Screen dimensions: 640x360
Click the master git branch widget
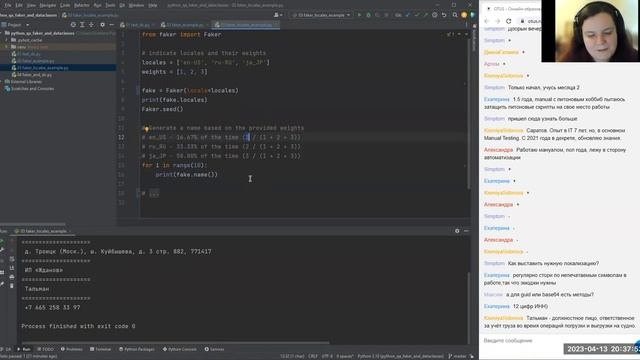[x=457, y=356]
